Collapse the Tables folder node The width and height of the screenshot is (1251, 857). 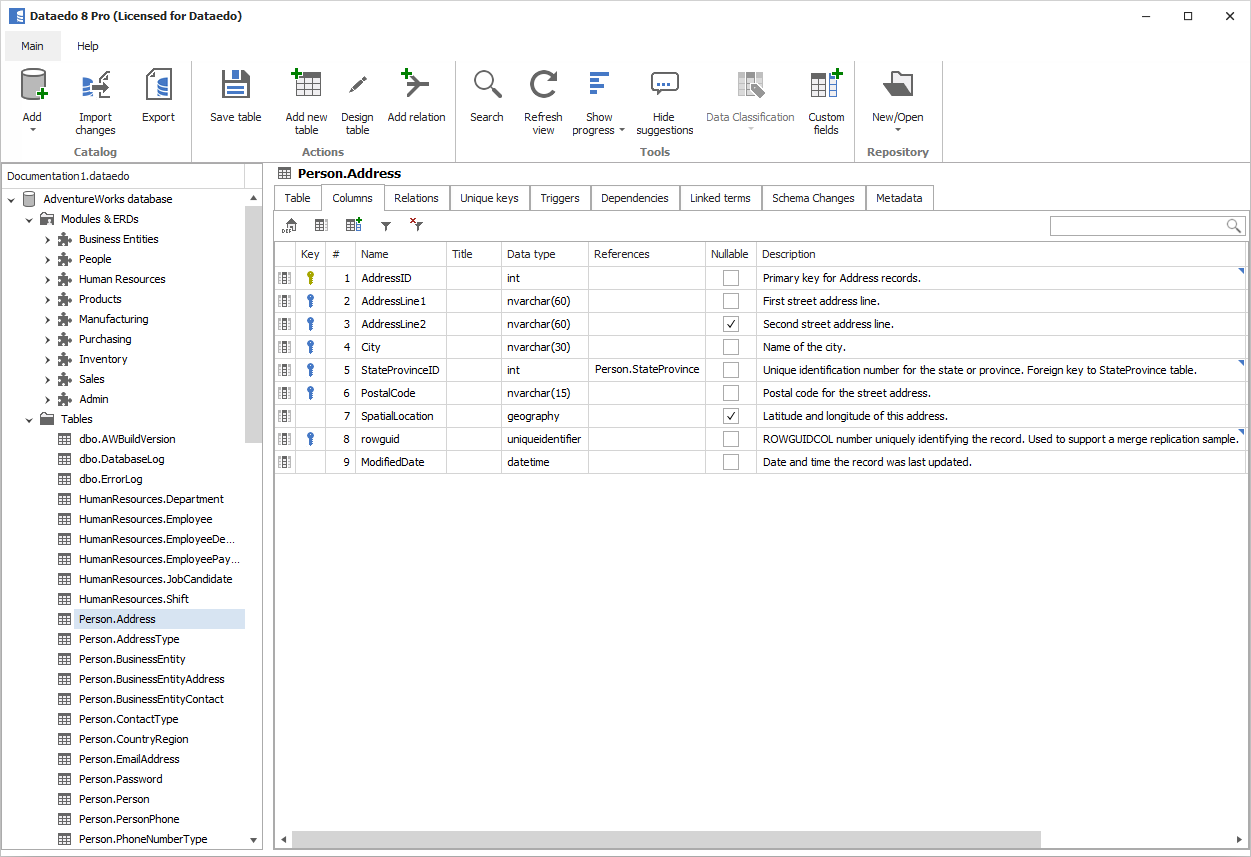tap(29, 419)
